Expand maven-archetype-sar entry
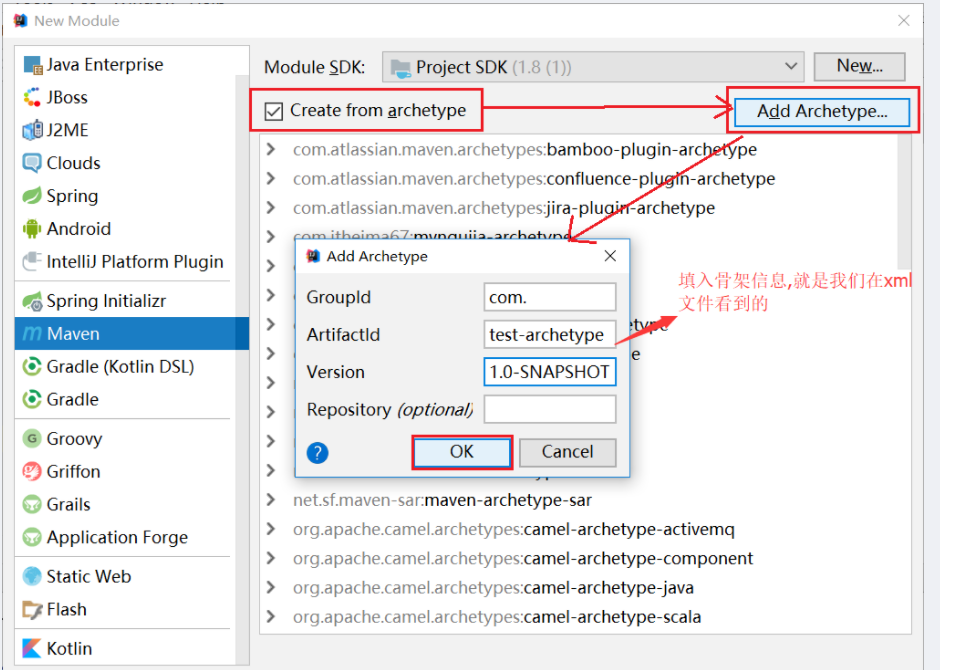The image size is (956, 670). [x=271, y=500]
